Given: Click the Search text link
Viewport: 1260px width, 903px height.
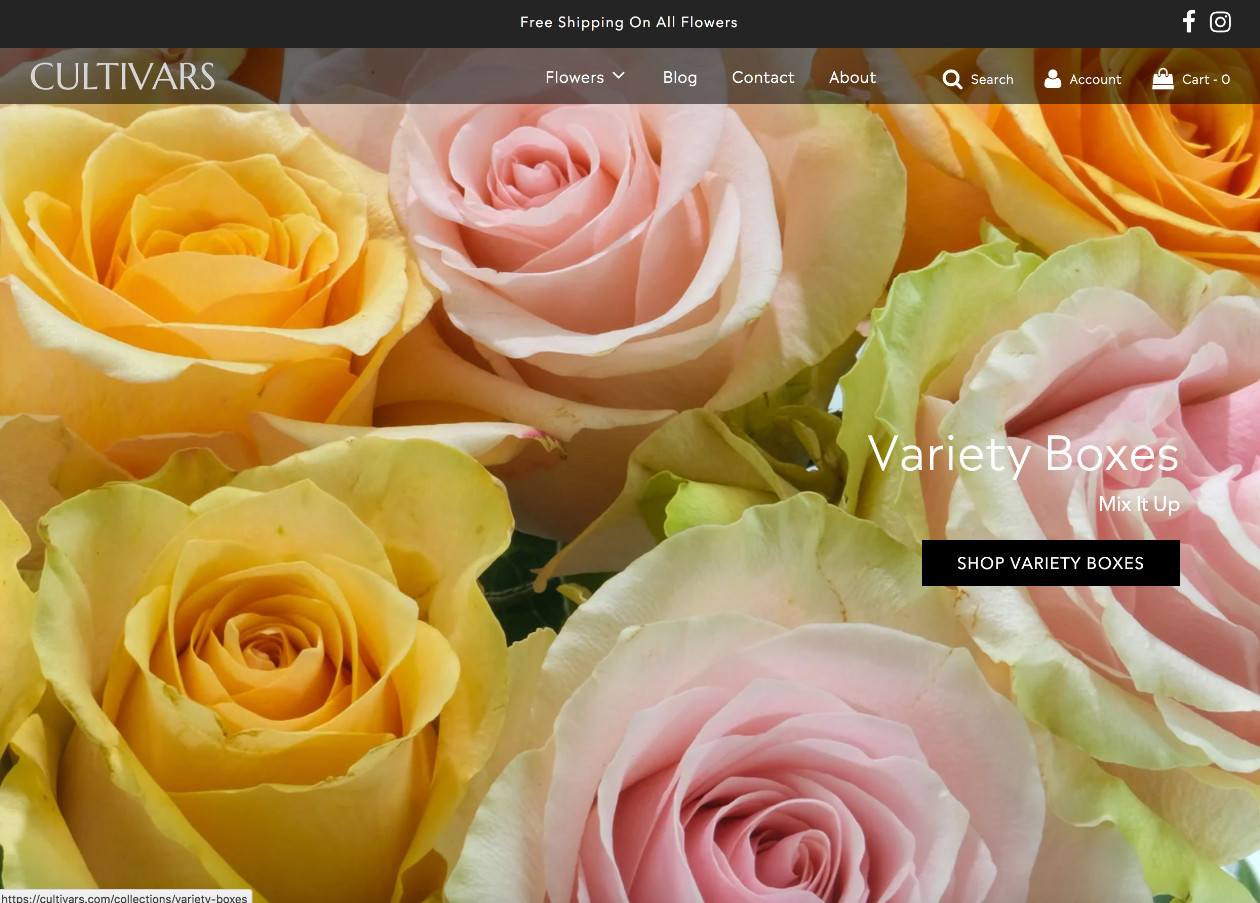Looking at the screenshot, I should point(992,79).
